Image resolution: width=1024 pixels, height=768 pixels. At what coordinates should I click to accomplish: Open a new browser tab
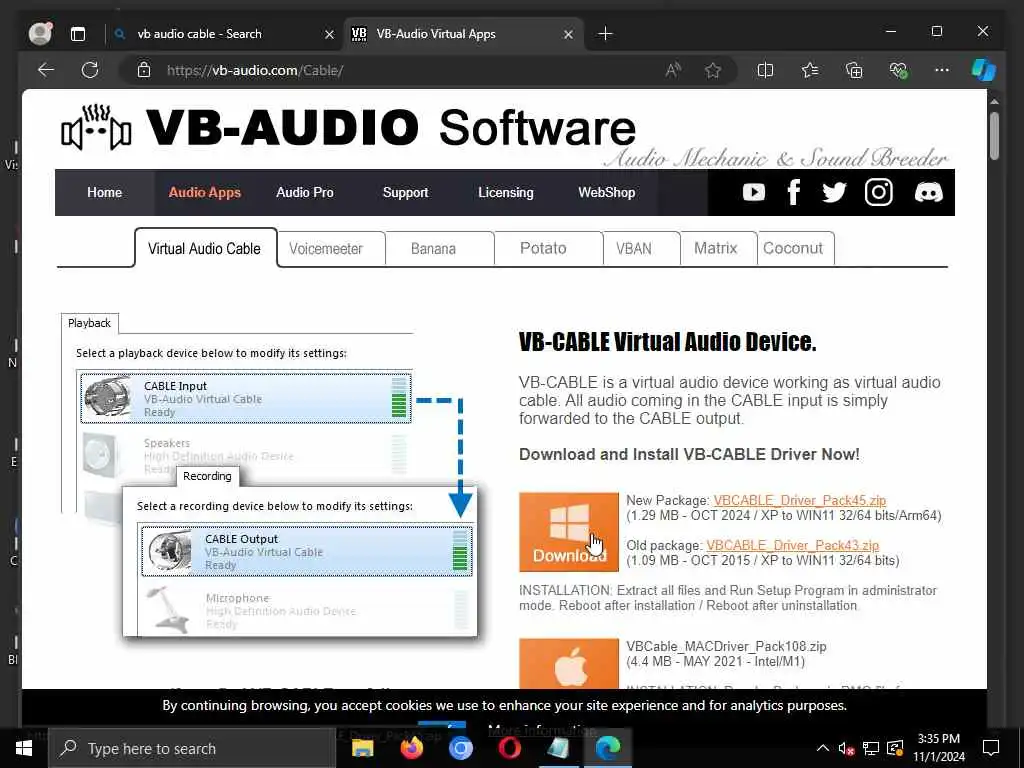click(x=605, y=34)
